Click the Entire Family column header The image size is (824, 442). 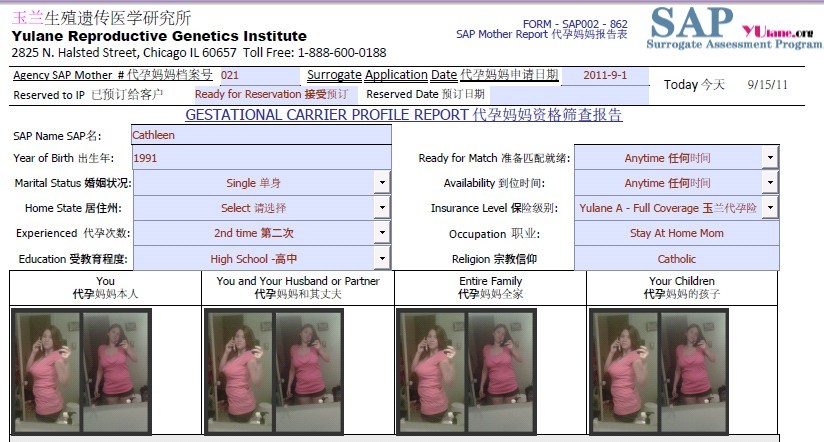pos(490,287)
